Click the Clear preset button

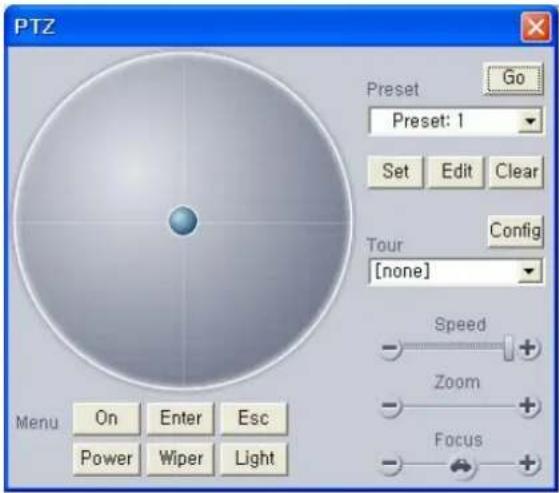516,171
